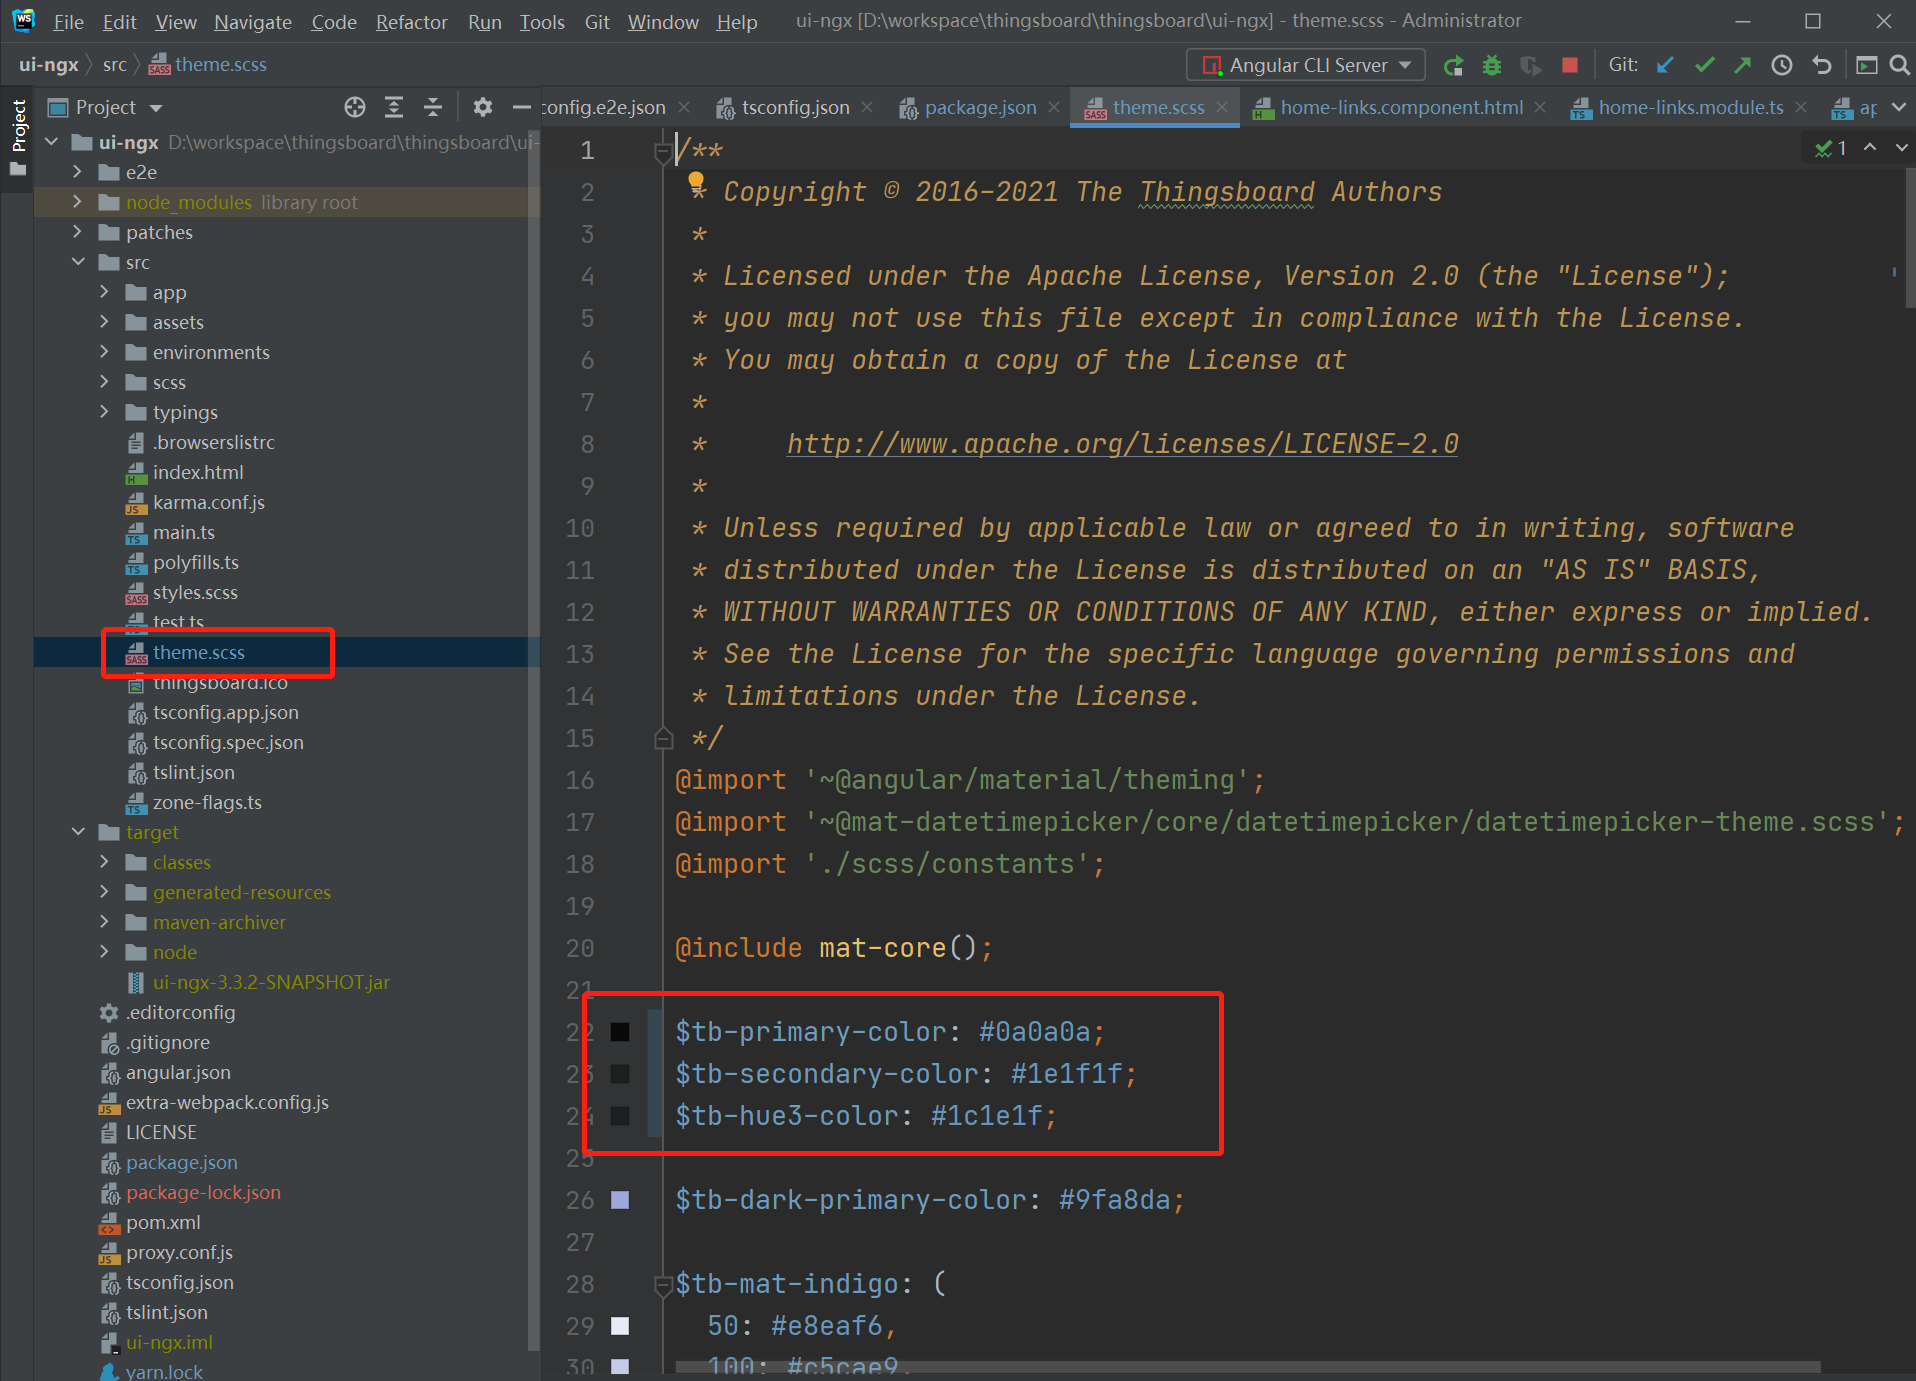Fold the $tb-mat-indigo map at line 28

tap(662, 1284)
